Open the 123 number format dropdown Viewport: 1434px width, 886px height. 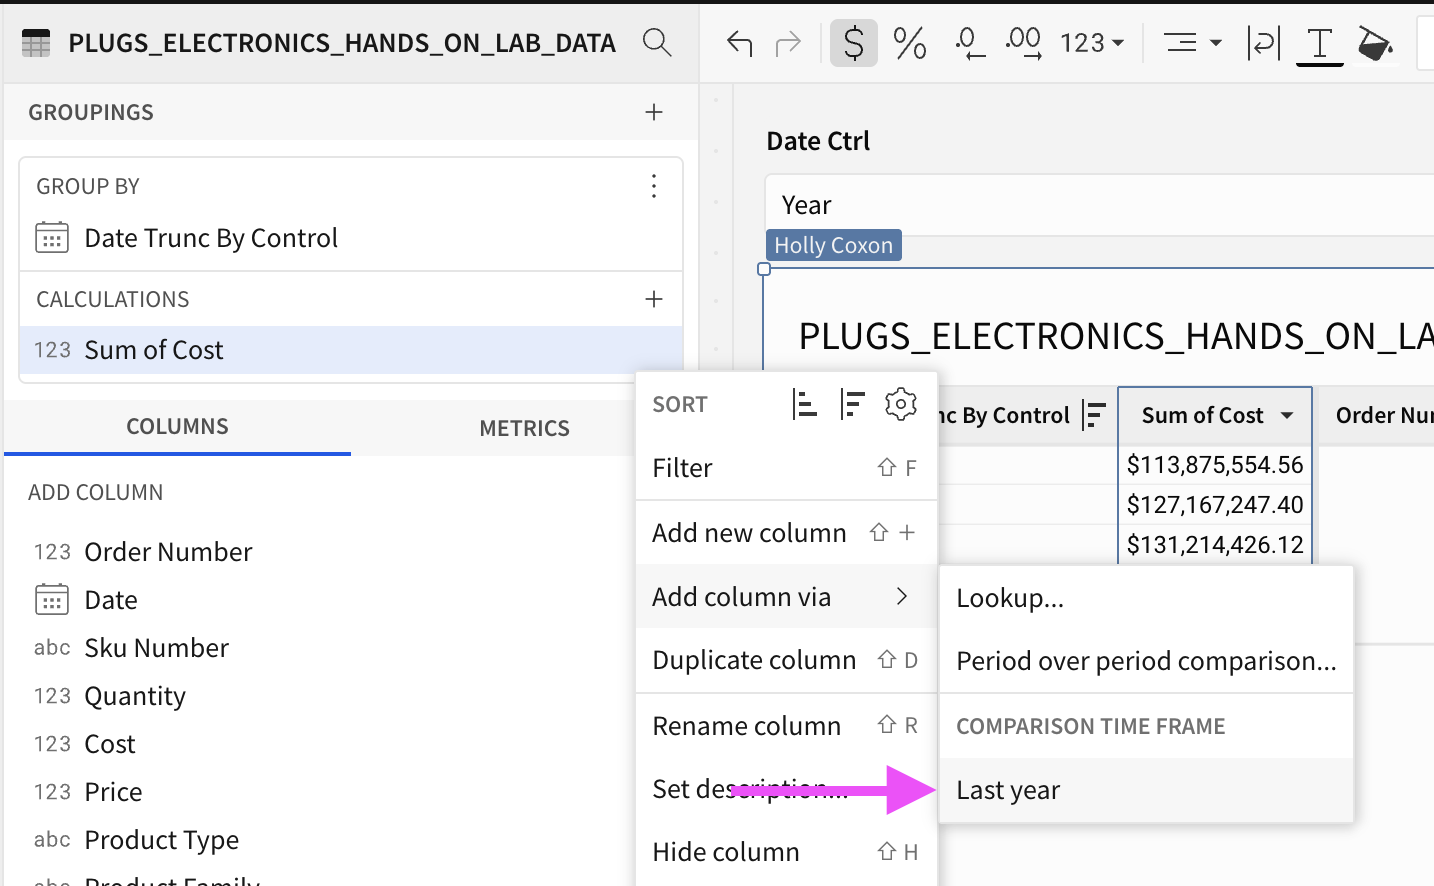tap(1092, 43)
